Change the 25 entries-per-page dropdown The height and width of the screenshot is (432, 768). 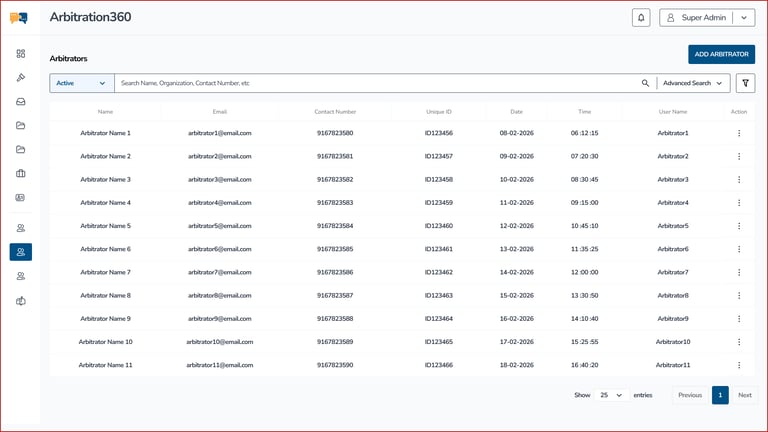point(611,395)
